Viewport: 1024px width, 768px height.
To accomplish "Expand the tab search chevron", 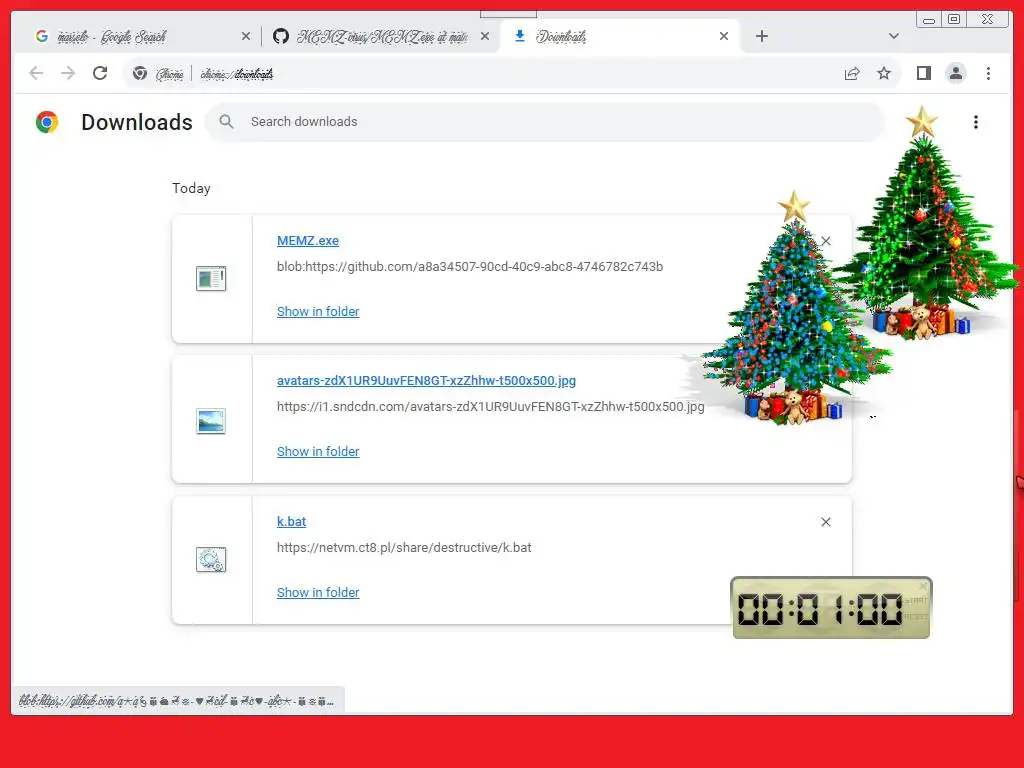I will (x=894, y=36).
